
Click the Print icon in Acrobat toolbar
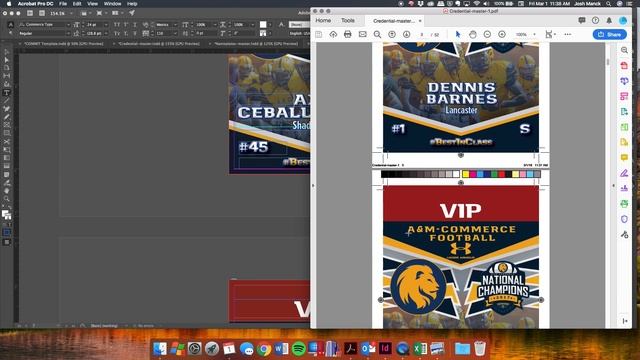(x=347, y=34)
